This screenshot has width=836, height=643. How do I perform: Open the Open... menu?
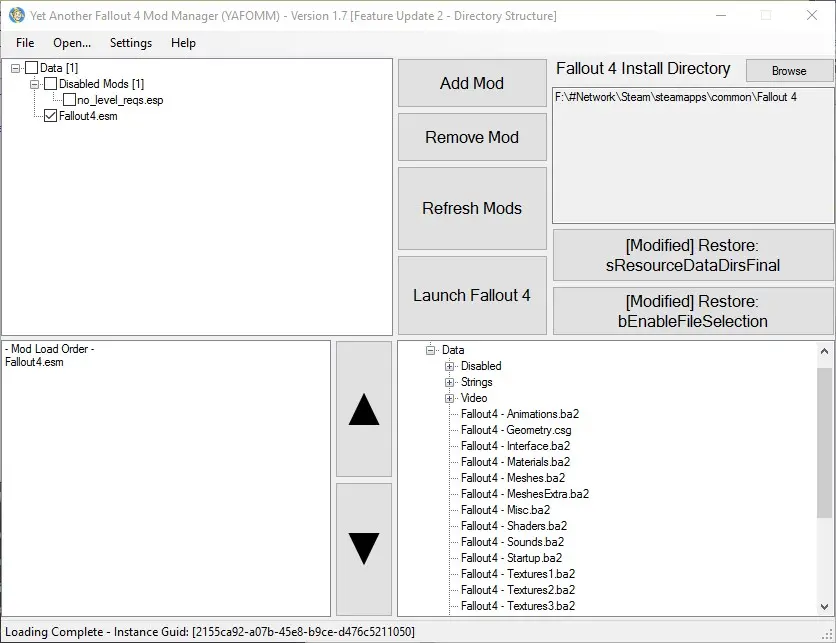click(72, 43)
